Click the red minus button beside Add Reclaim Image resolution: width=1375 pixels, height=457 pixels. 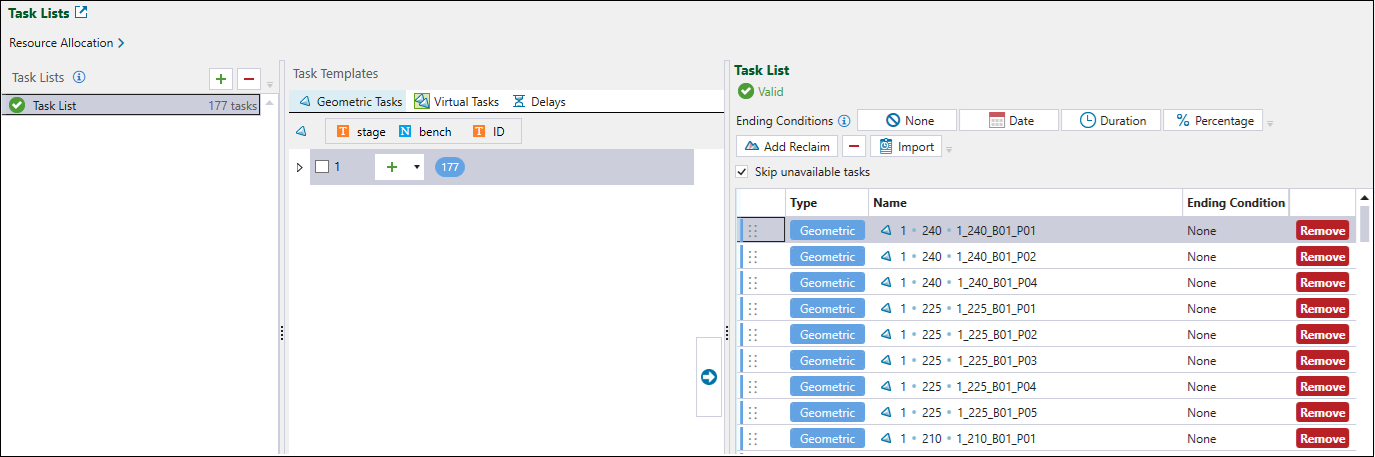(853, 146)
